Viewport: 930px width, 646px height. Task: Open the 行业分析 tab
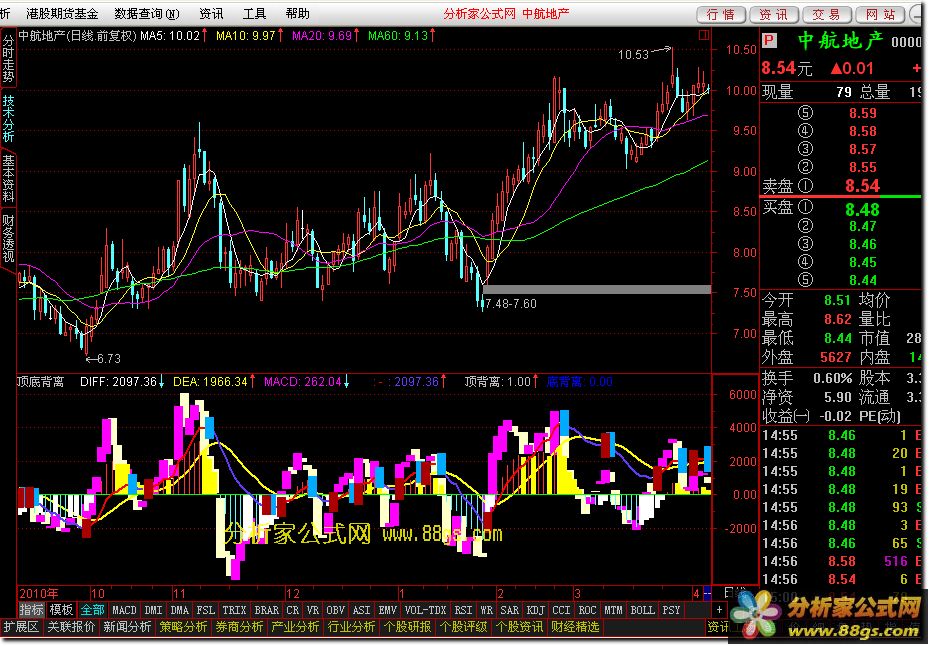point(351,627)
